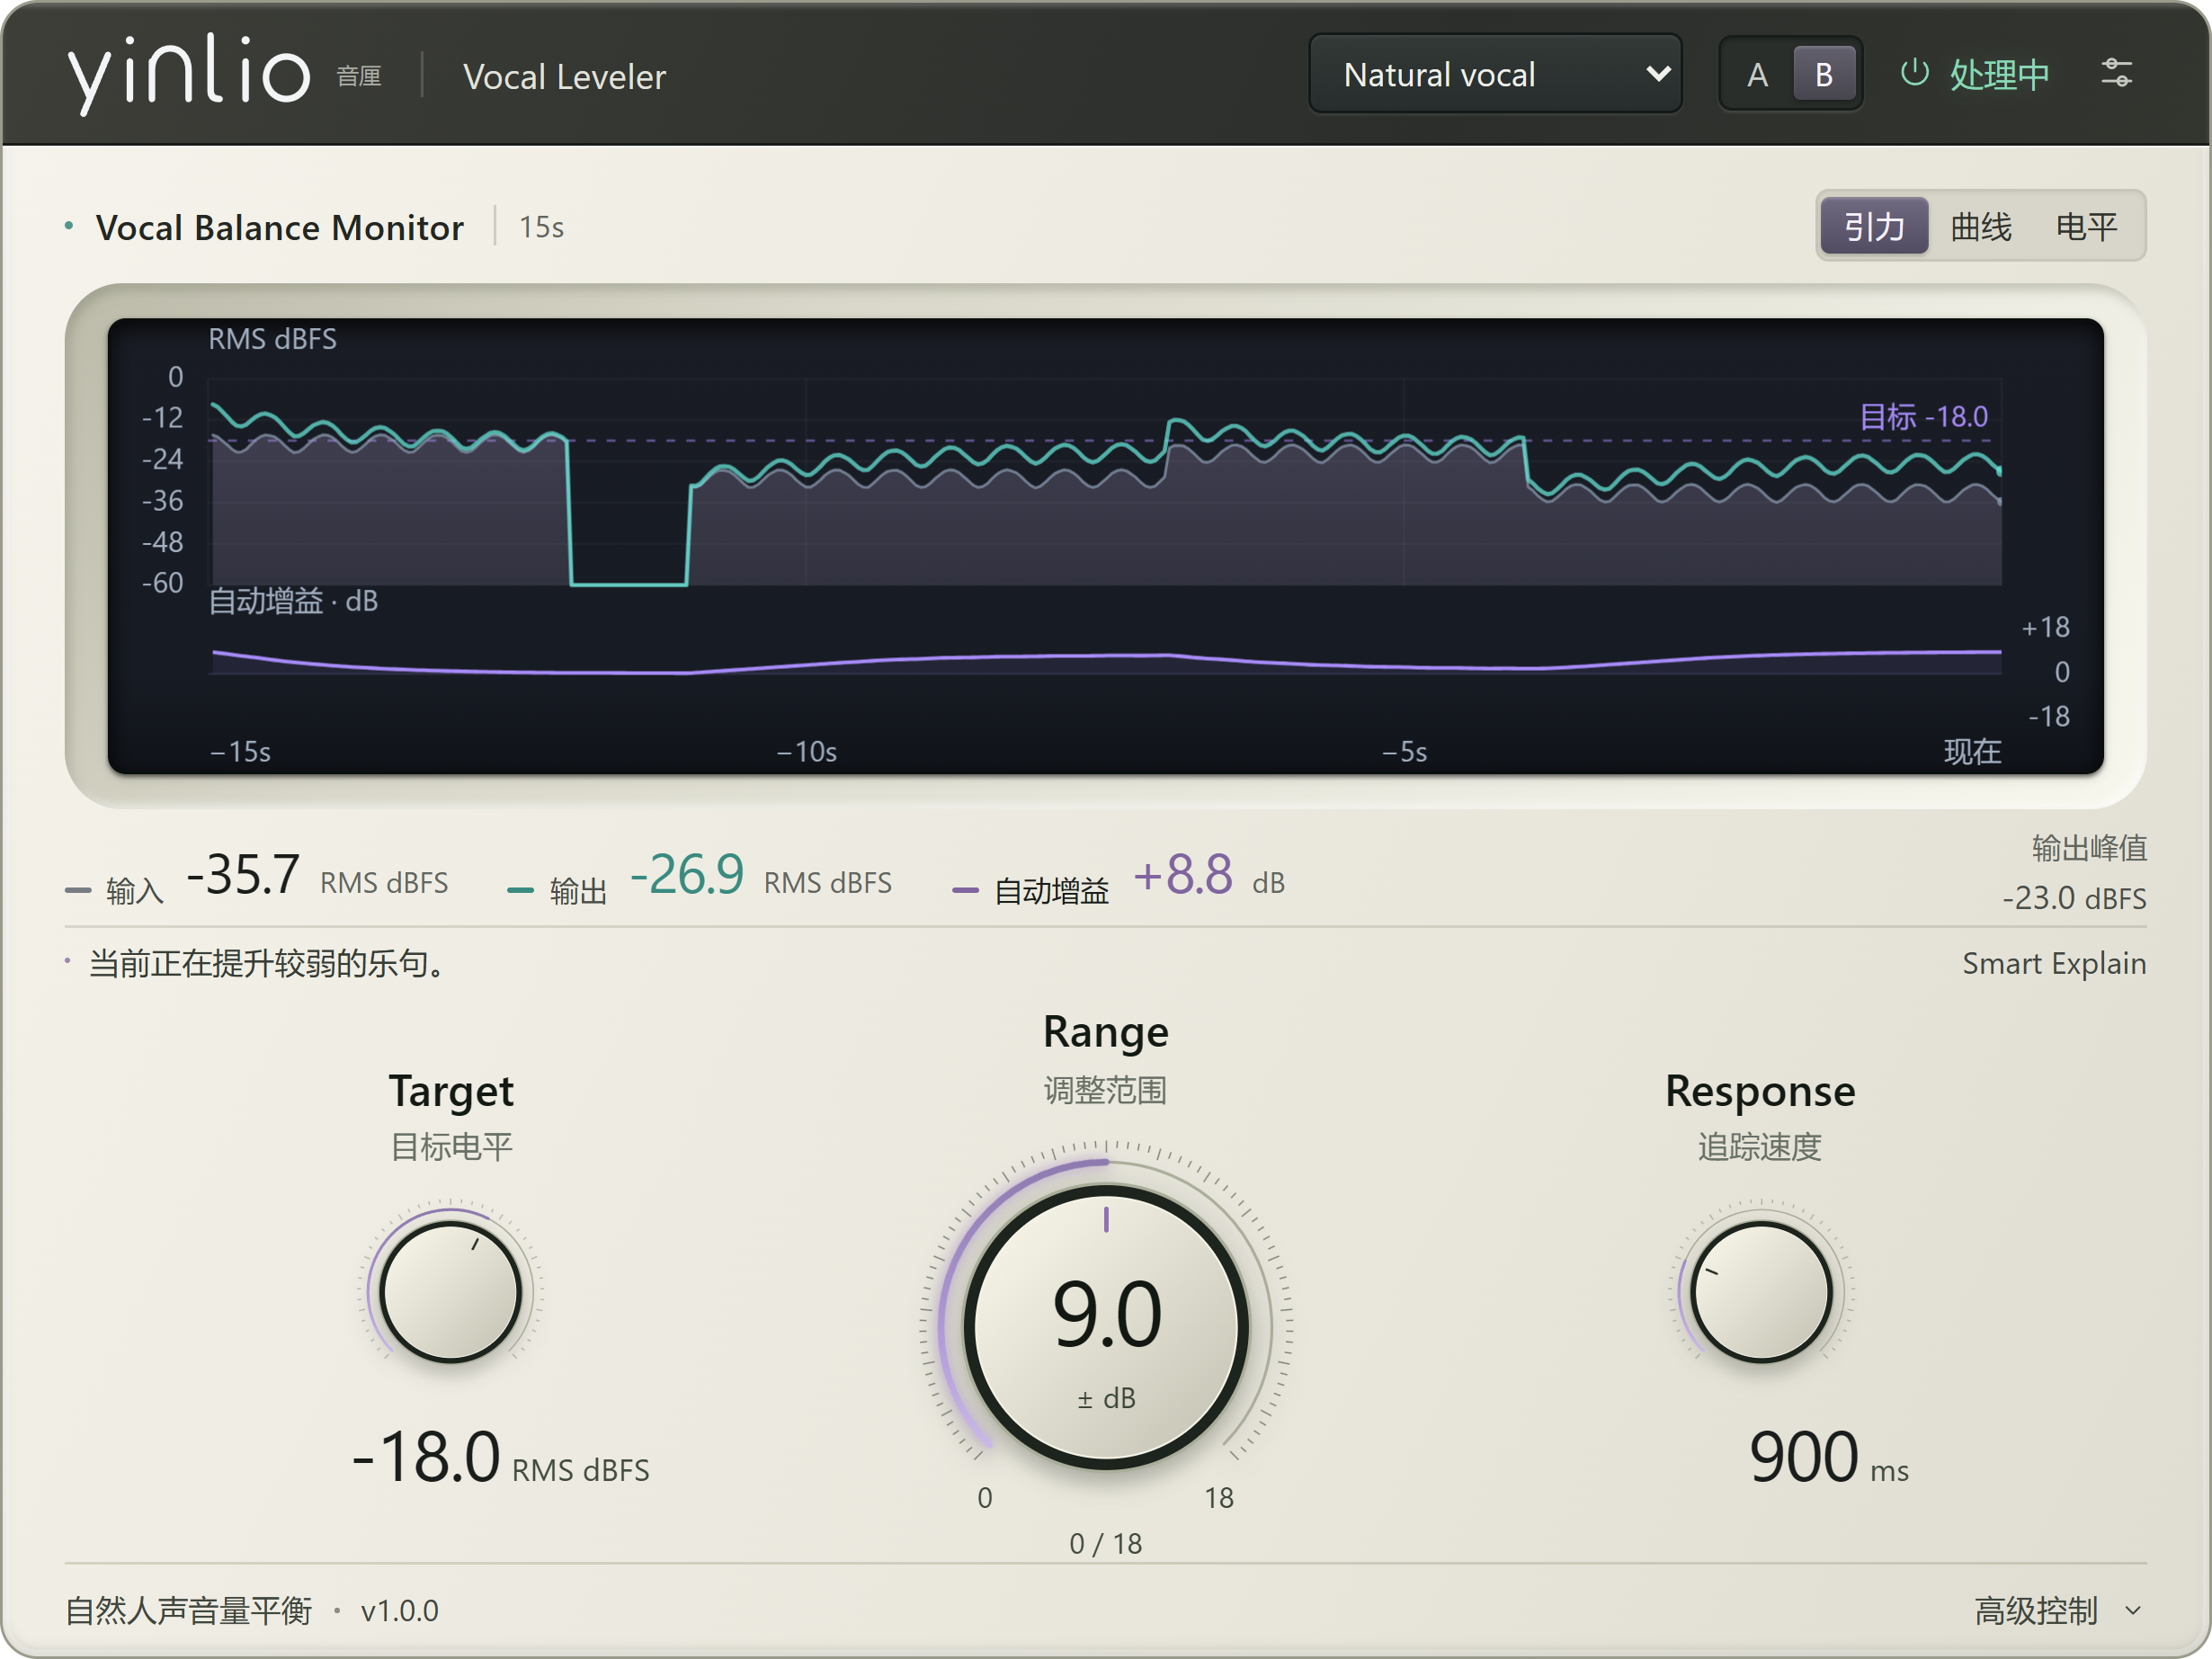Image resolution: width=2212 pixels, height=1659 pixels.
Task: Click the large Range knob
Action: [x=1106, y=1327]
